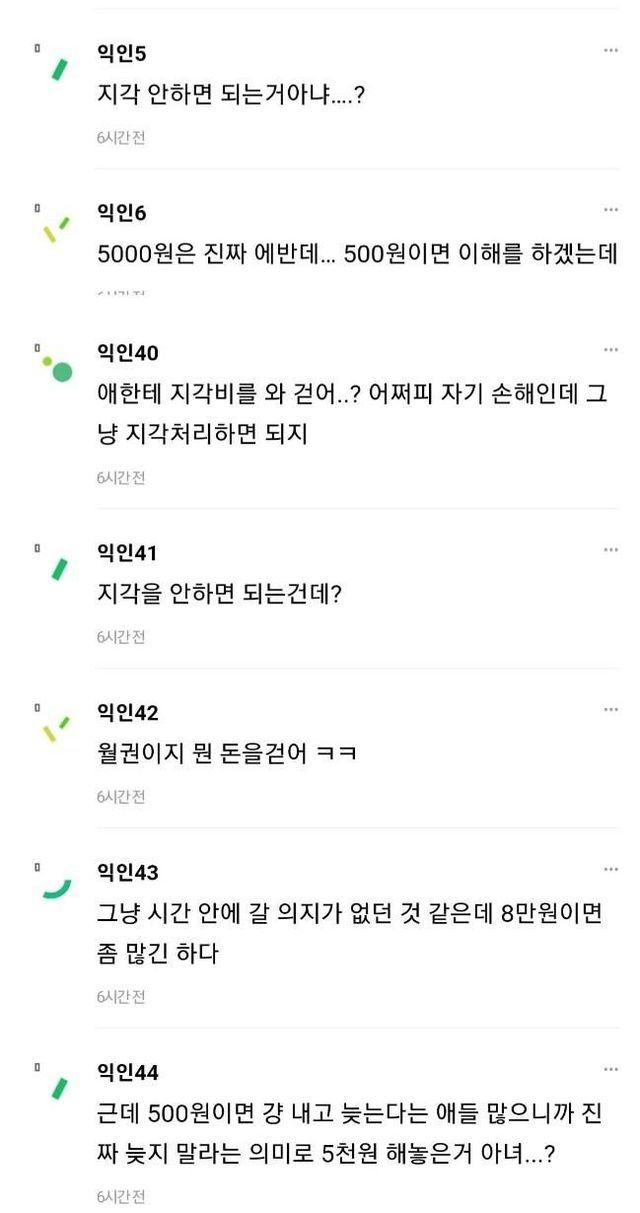This screenshot has width=640, height=1213.
Task: Tap username 익인40
Action: [127, 352]
